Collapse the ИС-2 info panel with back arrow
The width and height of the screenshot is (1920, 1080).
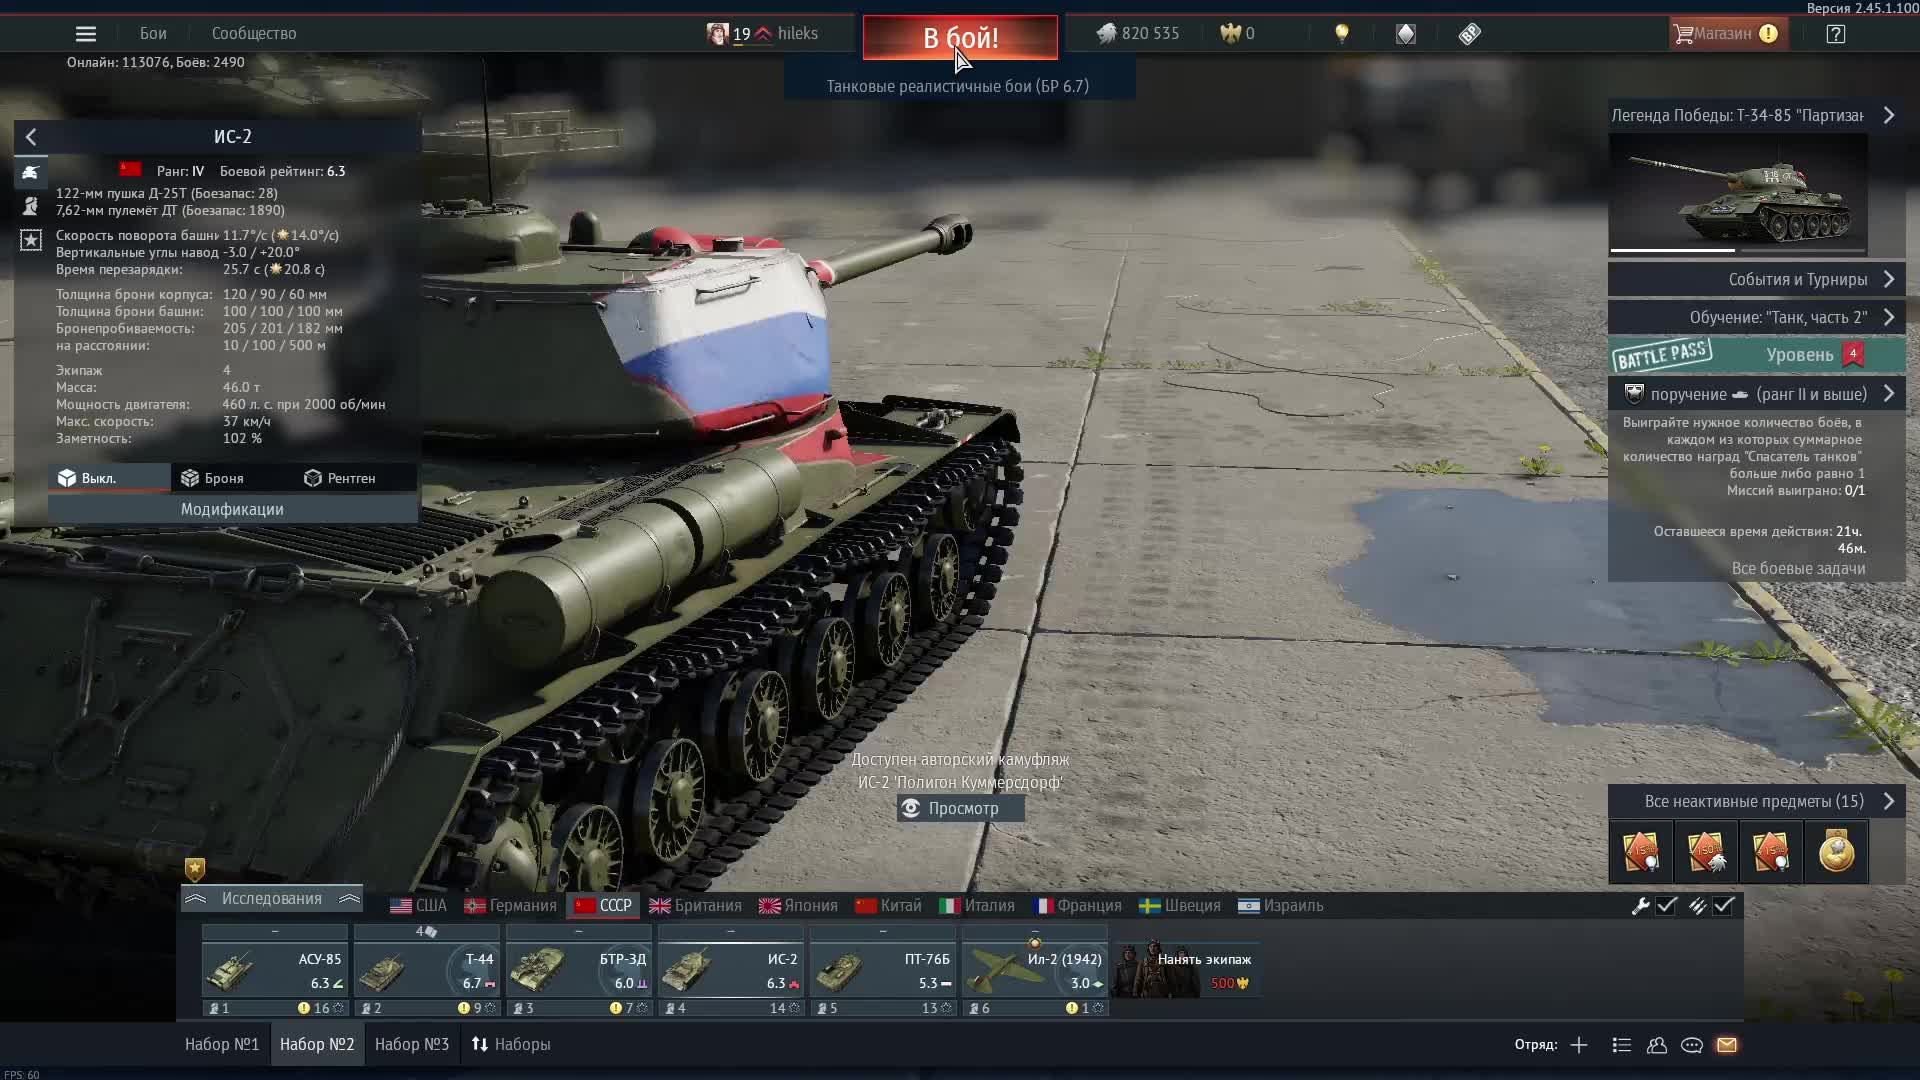pyautogui.click(x=31, y=137)
